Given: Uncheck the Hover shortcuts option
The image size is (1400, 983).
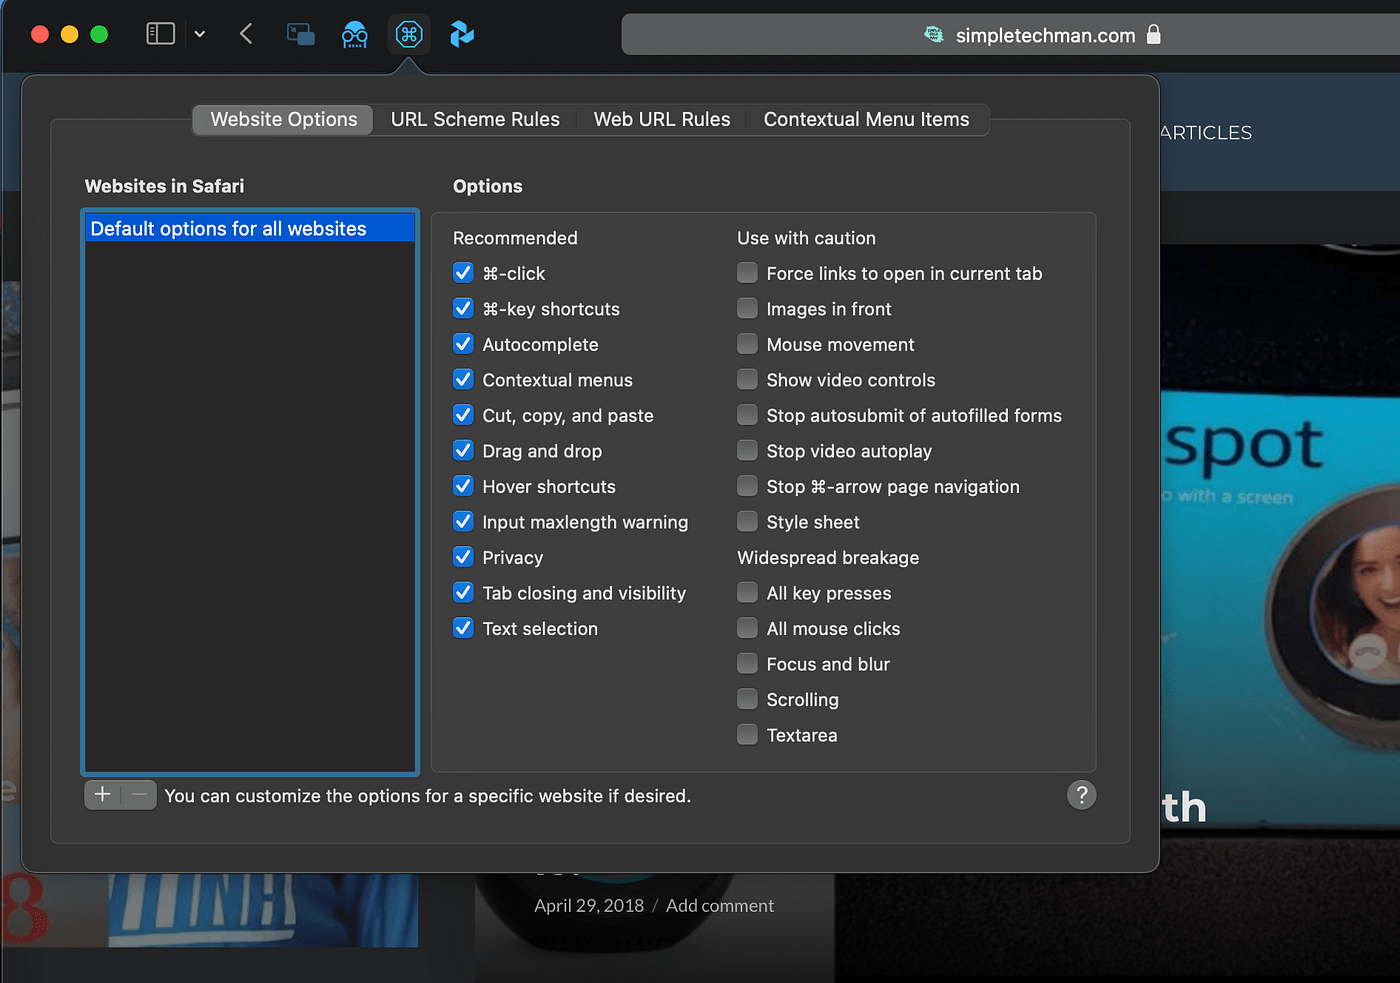Looking at the screenshot, I should [x=463, y=486].
